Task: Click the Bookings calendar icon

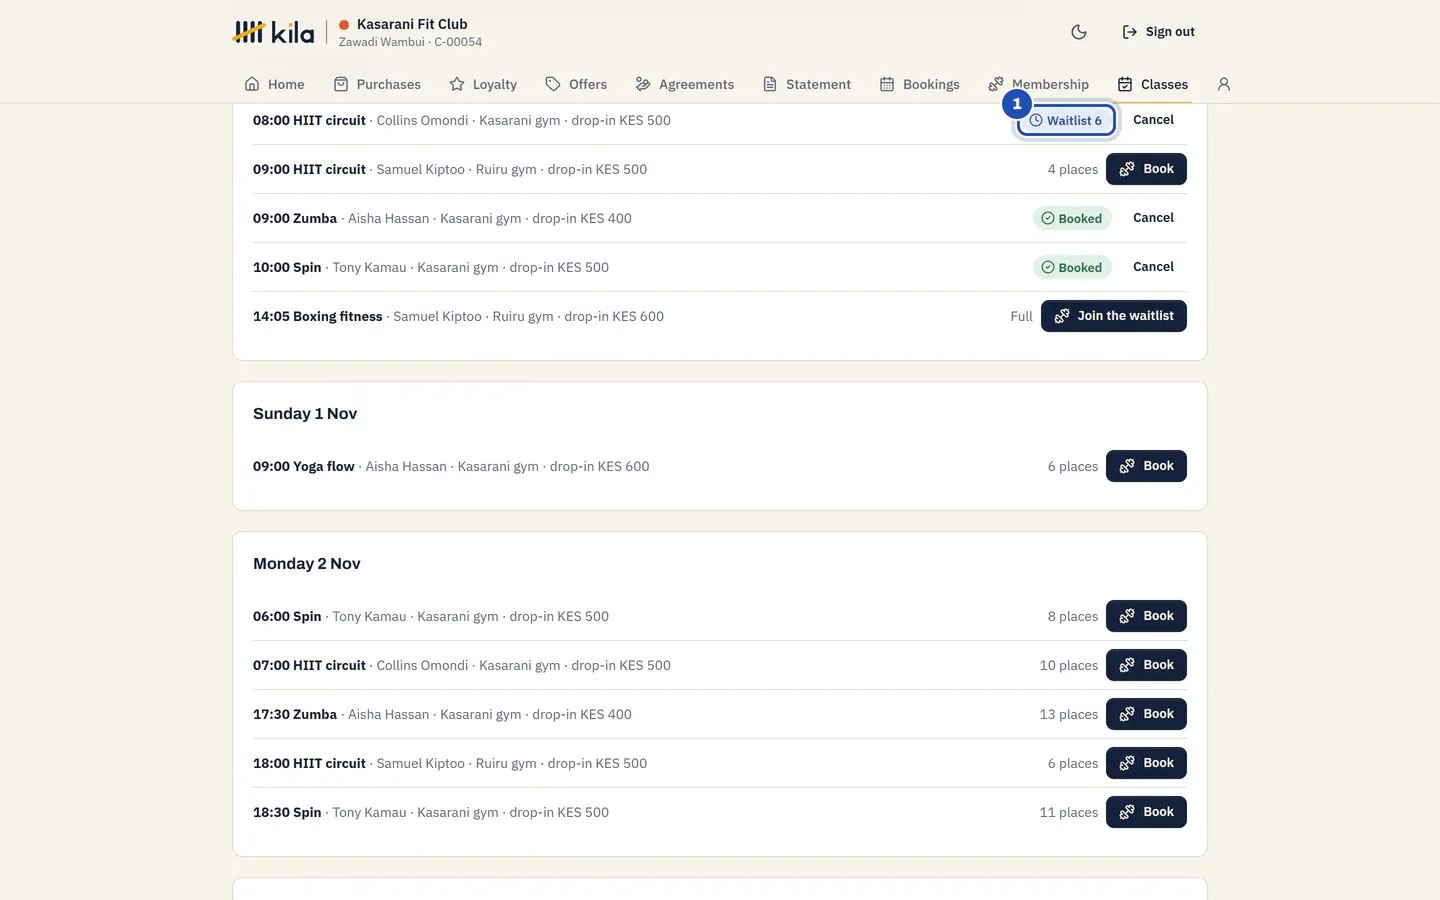Action: 887,84
